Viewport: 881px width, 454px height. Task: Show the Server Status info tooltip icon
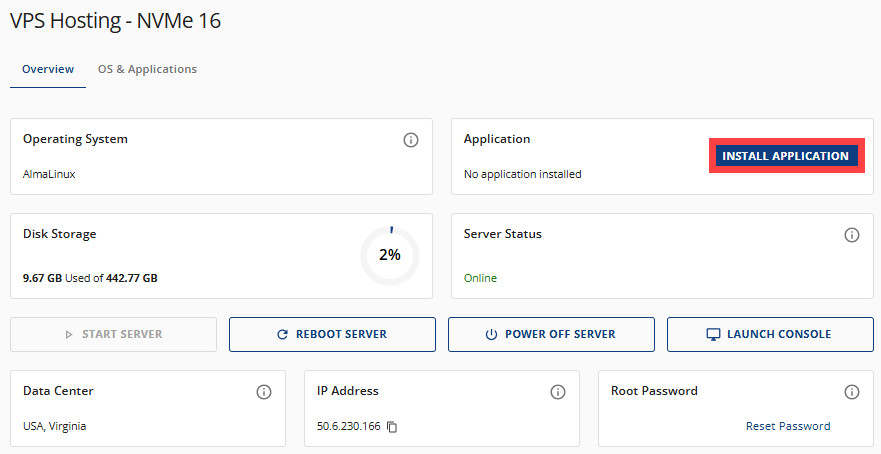pyautogui.click(x=852, y=235)
